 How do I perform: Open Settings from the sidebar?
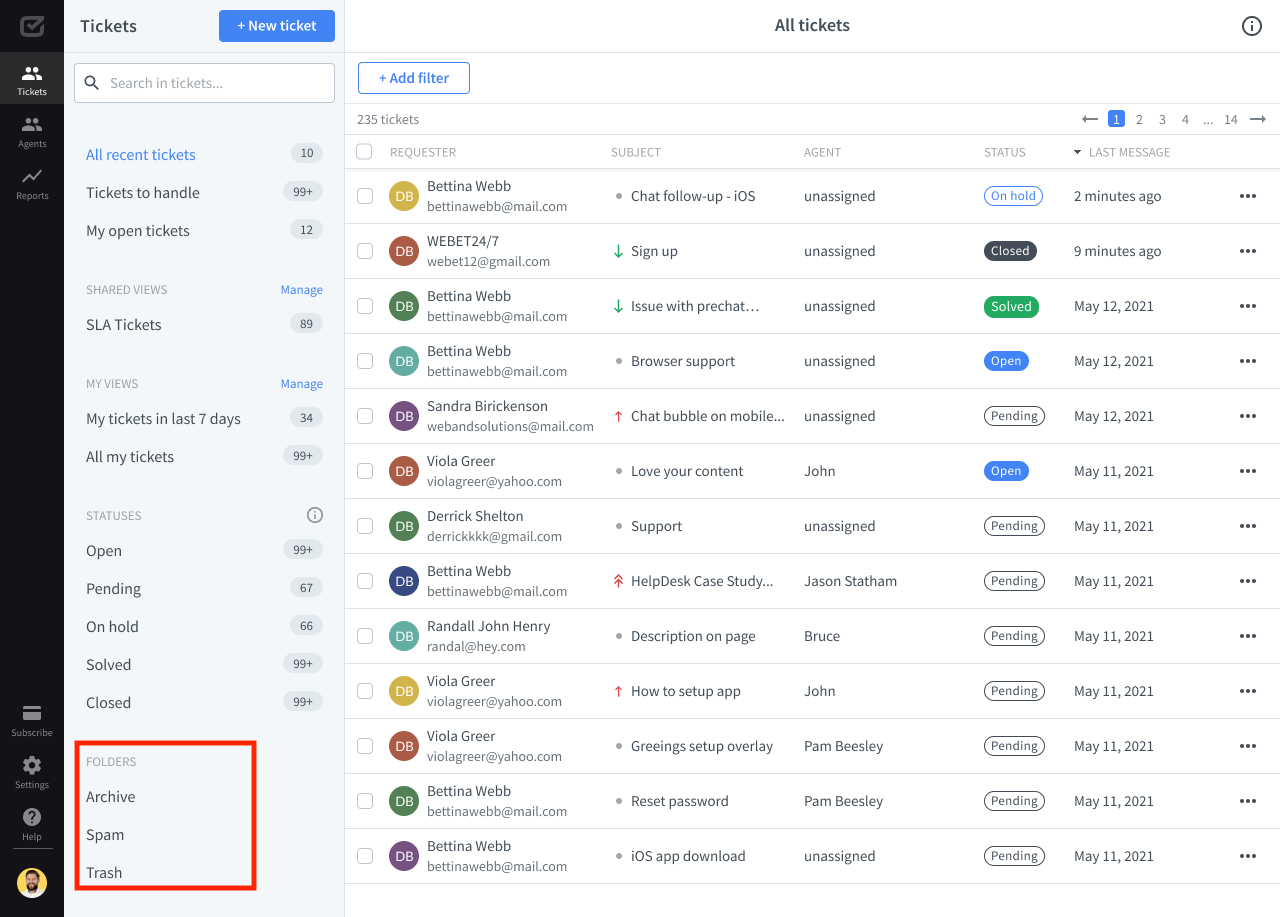(x=32, y=772)
